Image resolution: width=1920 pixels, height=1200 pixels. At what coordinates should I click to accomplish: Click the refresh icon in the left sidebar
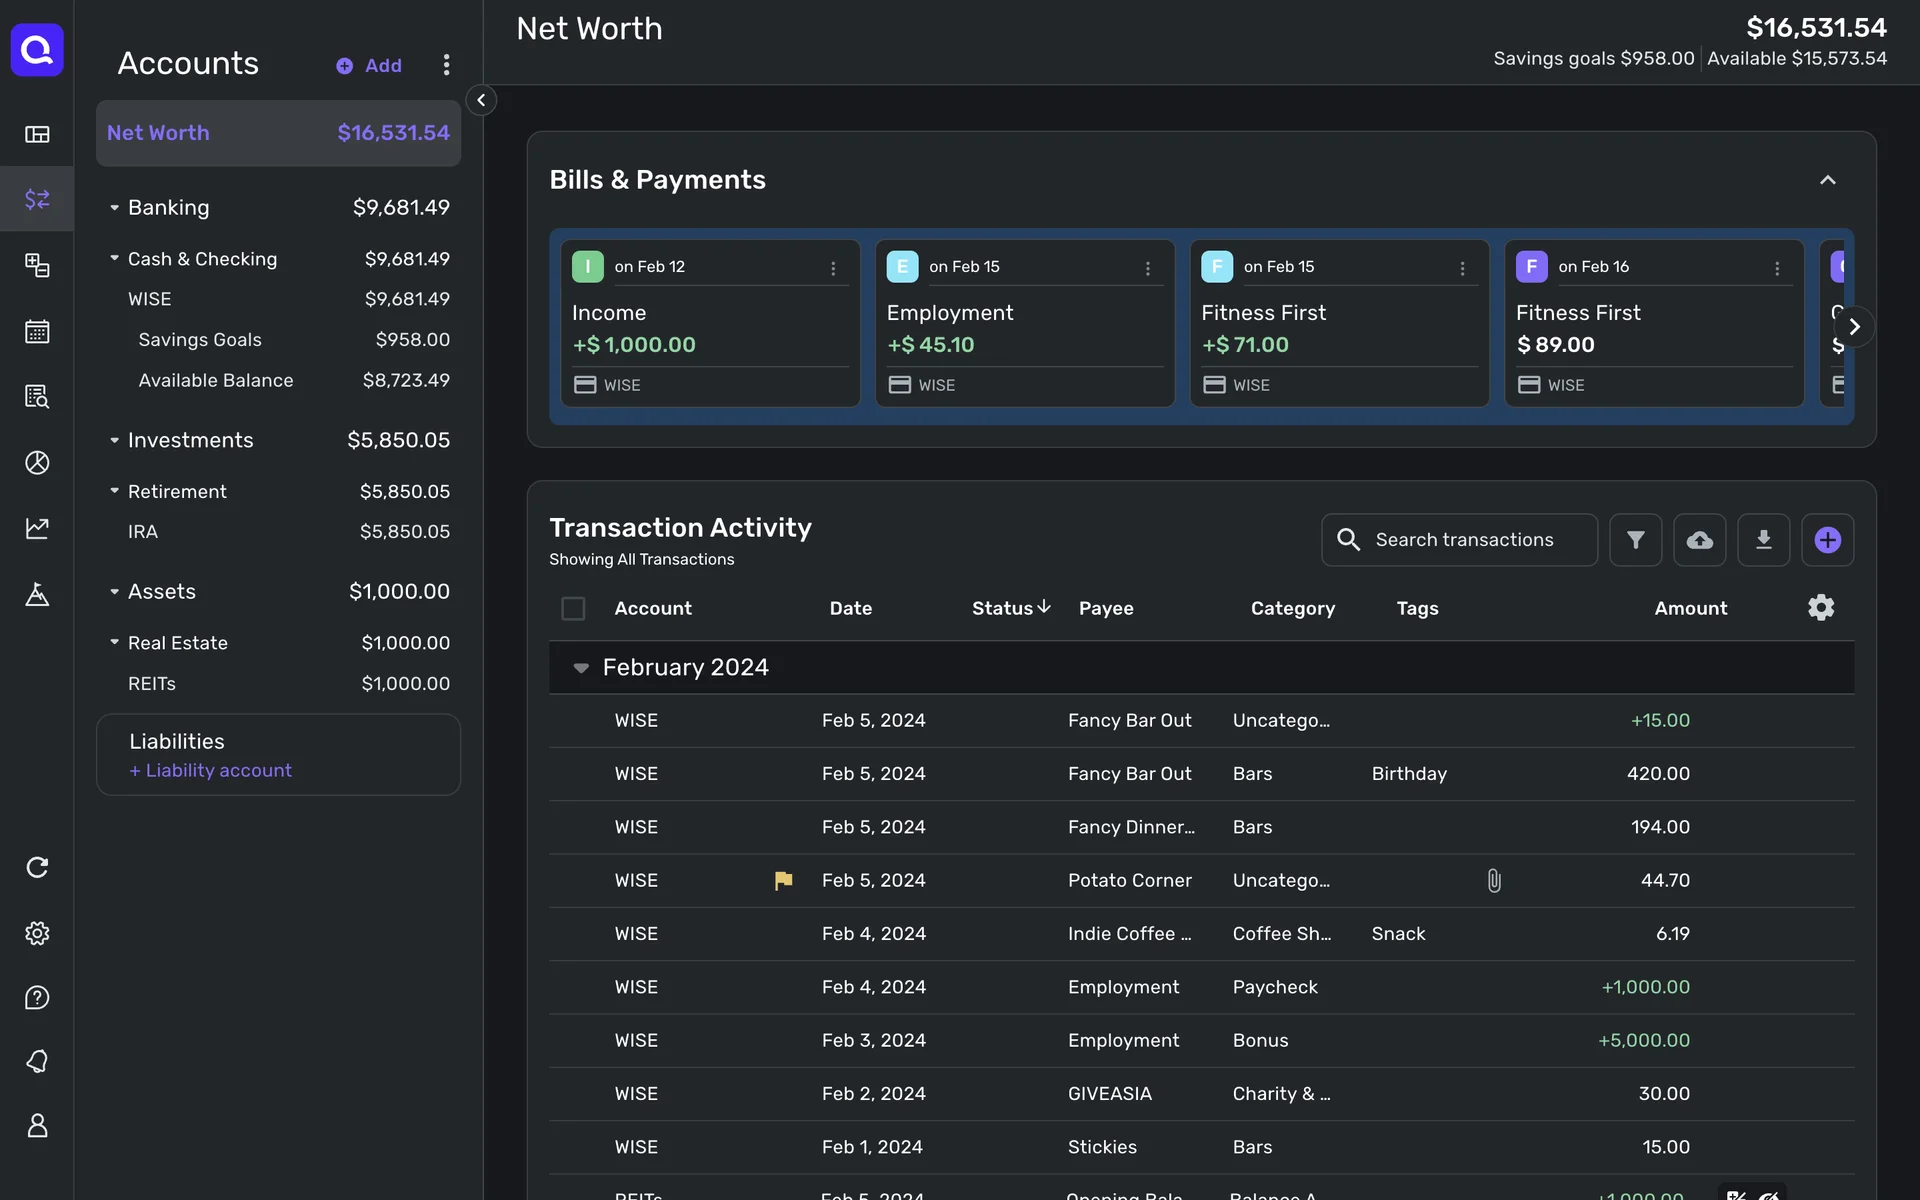pos(37,867)
